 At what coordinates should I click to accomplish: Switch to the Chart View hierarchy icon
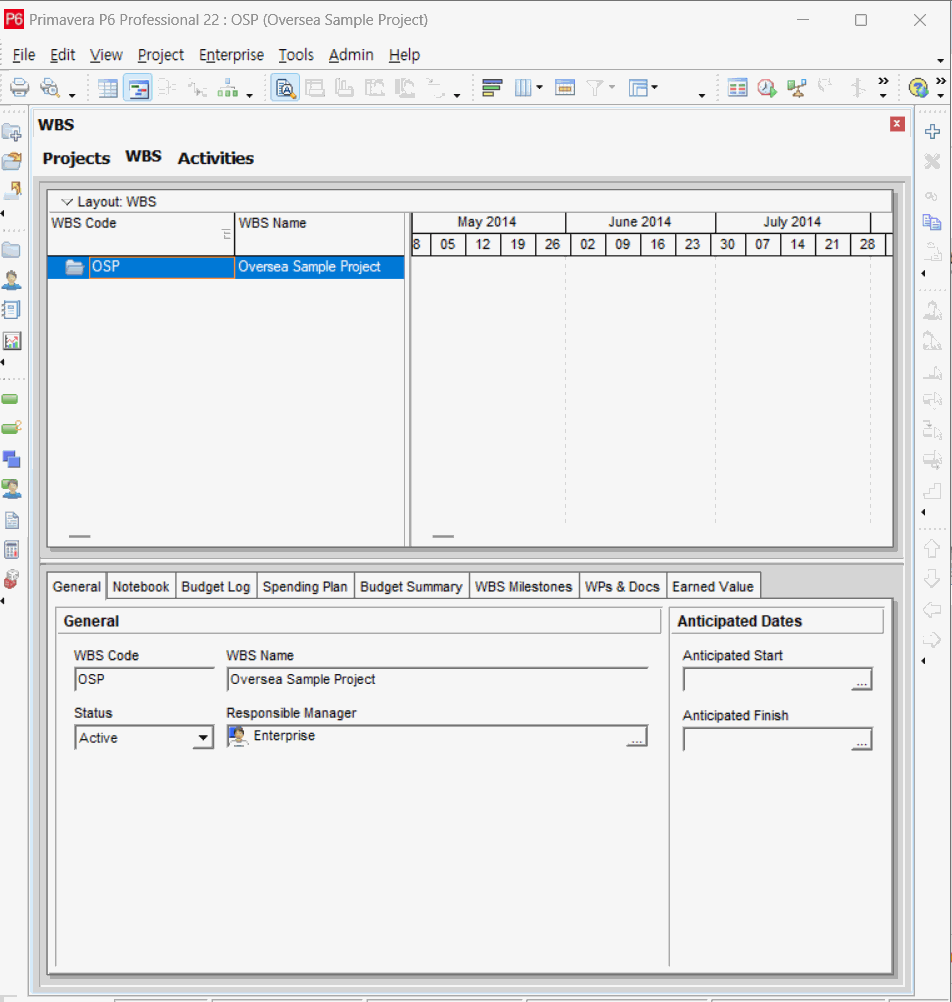tap(227, 88)
